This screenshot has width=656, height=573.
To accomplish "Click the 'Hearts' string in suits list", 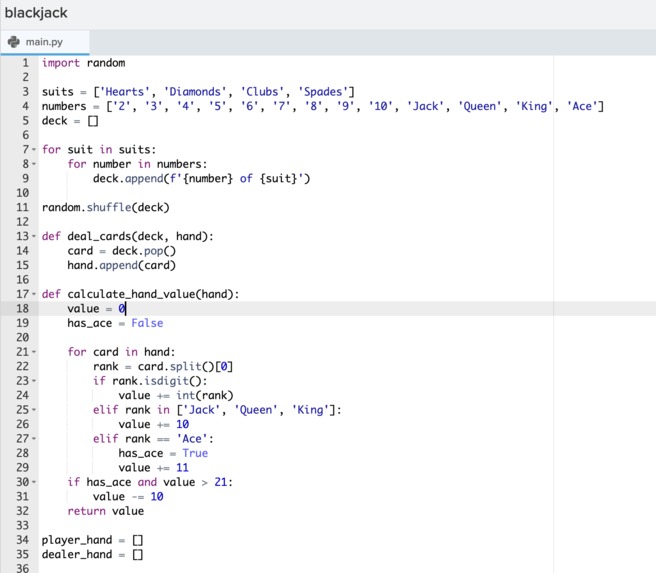I will [125, 92].
